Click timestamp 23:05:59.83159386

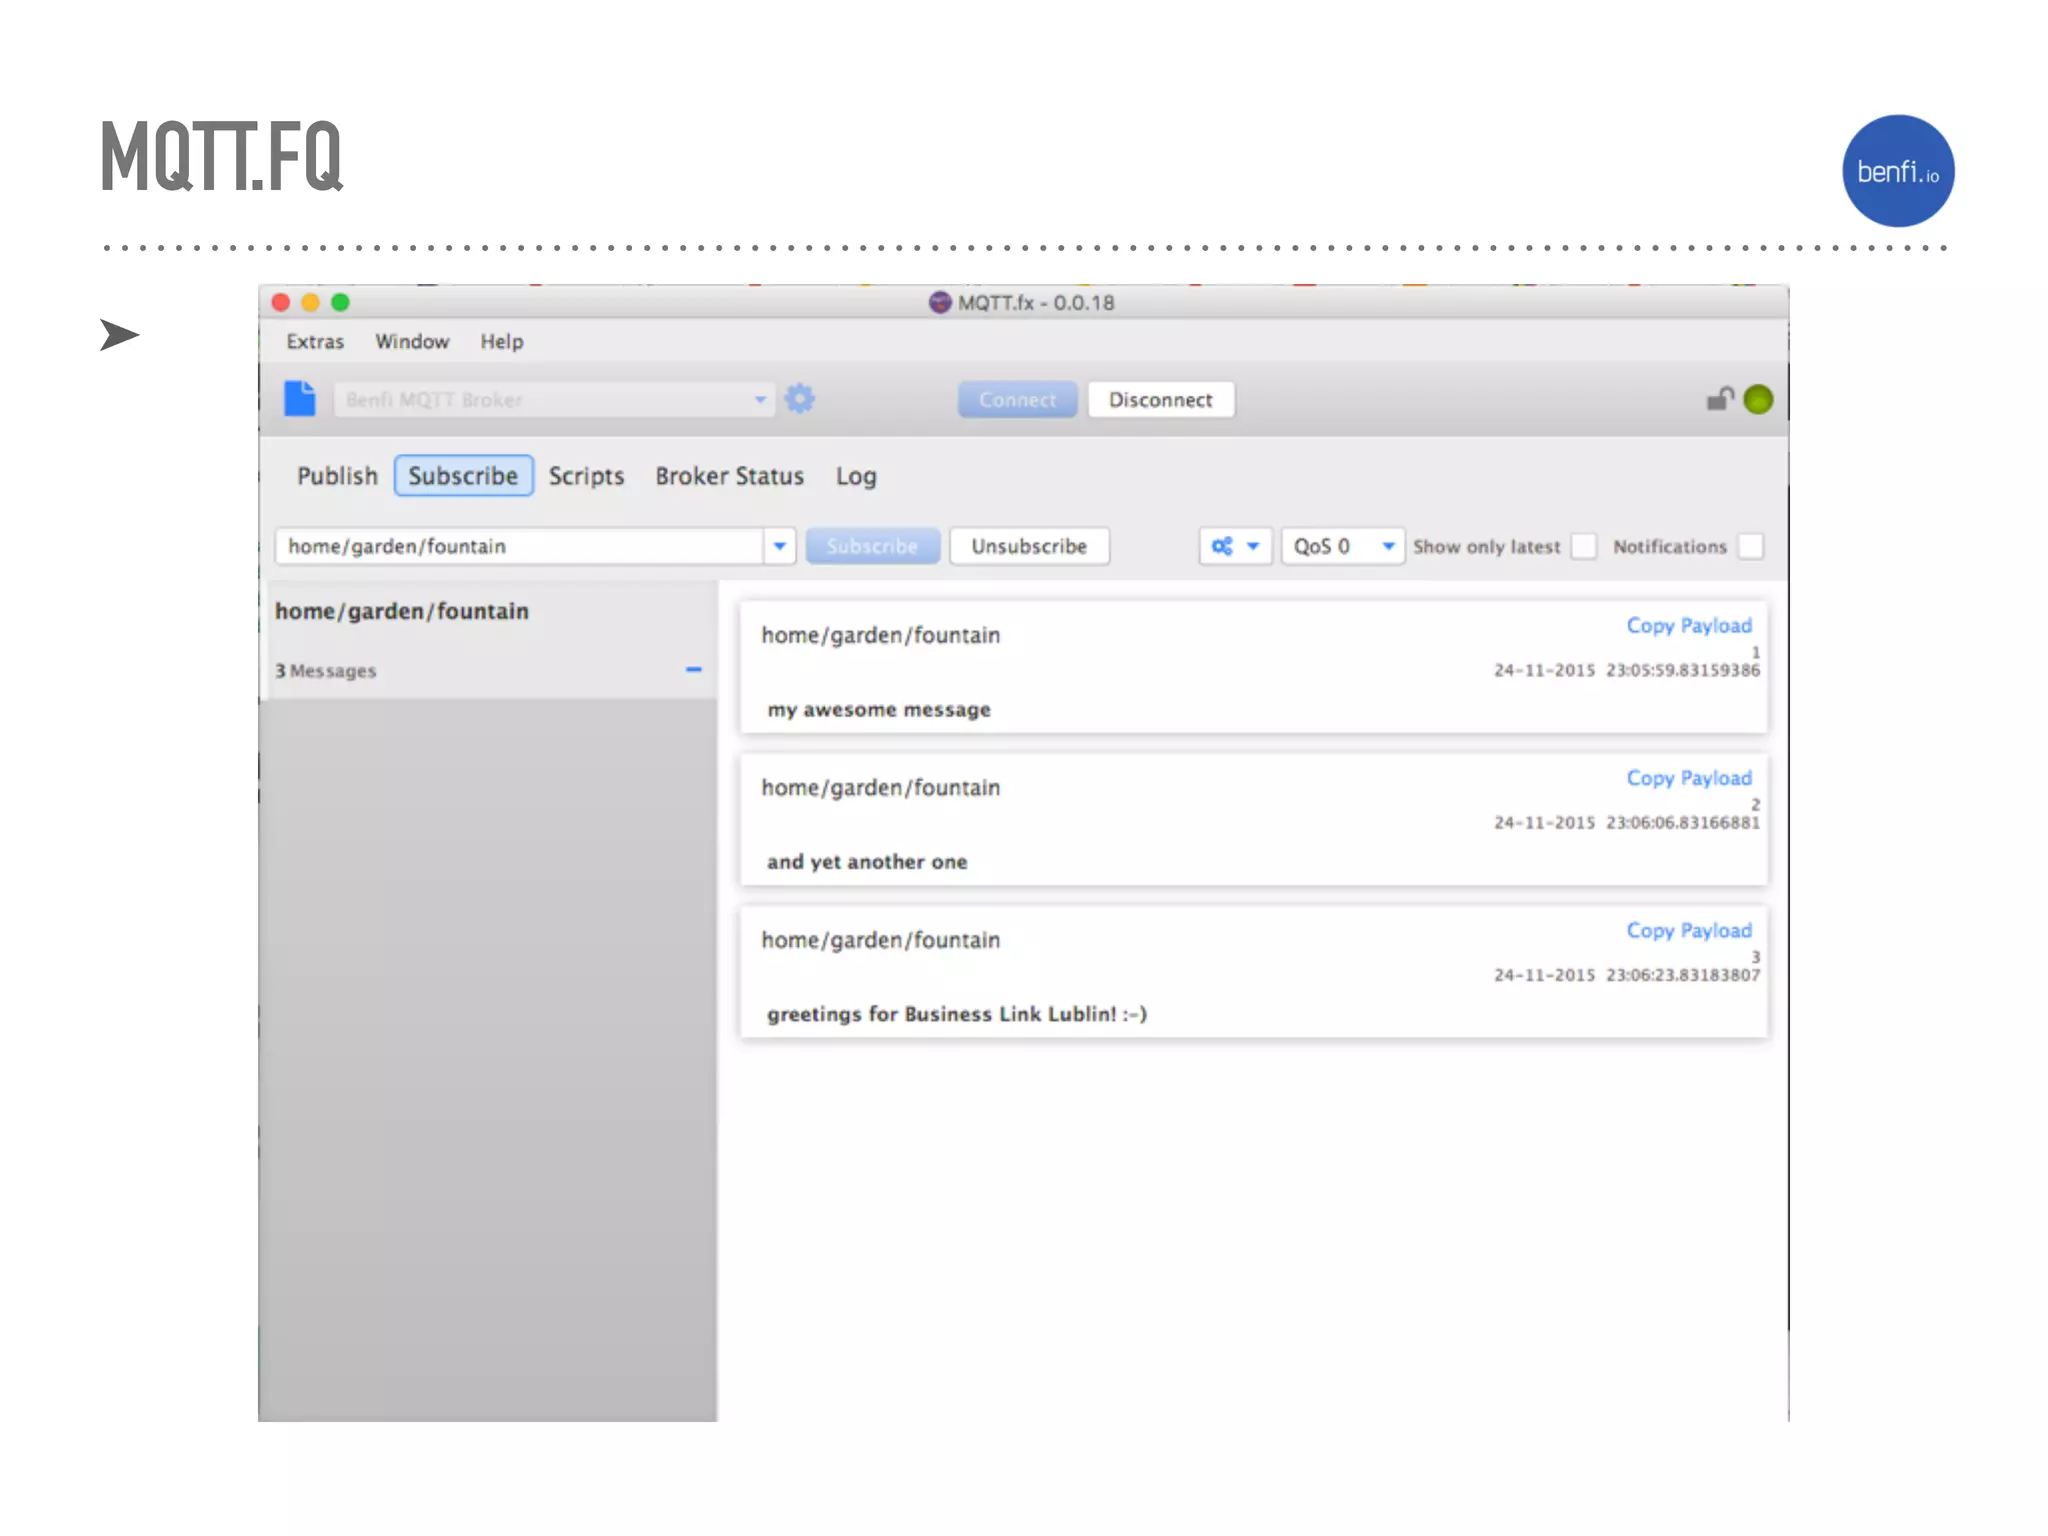tap(1683, 670)
